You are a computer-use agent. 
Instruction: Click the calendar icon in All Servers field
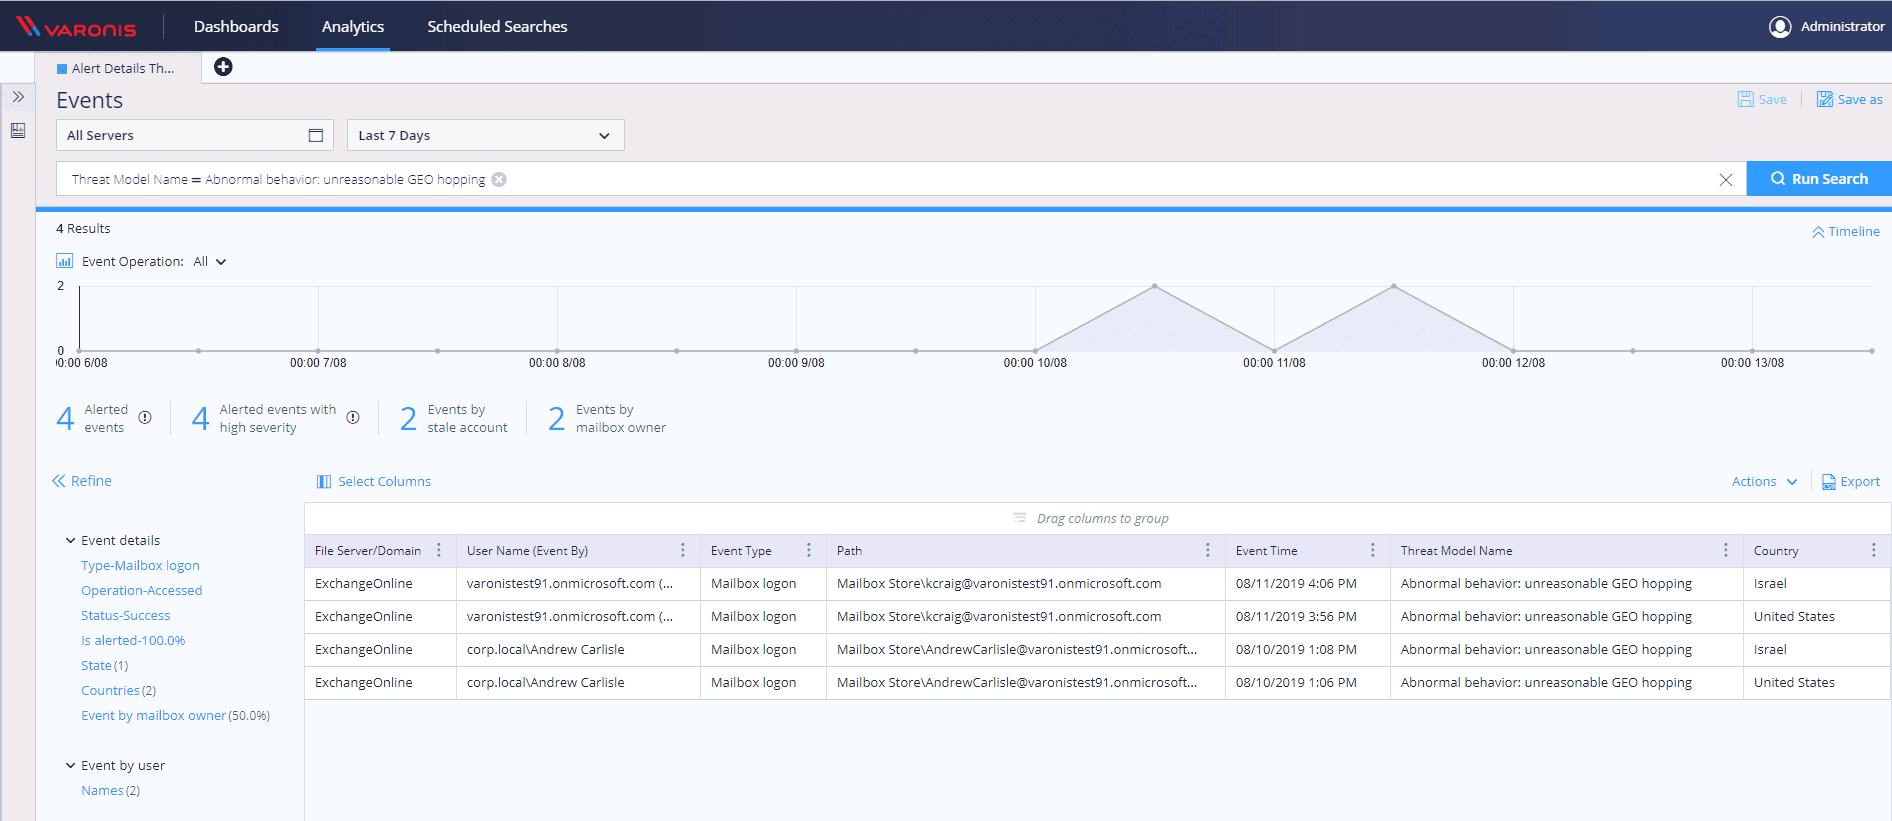(x=316, y=136)
